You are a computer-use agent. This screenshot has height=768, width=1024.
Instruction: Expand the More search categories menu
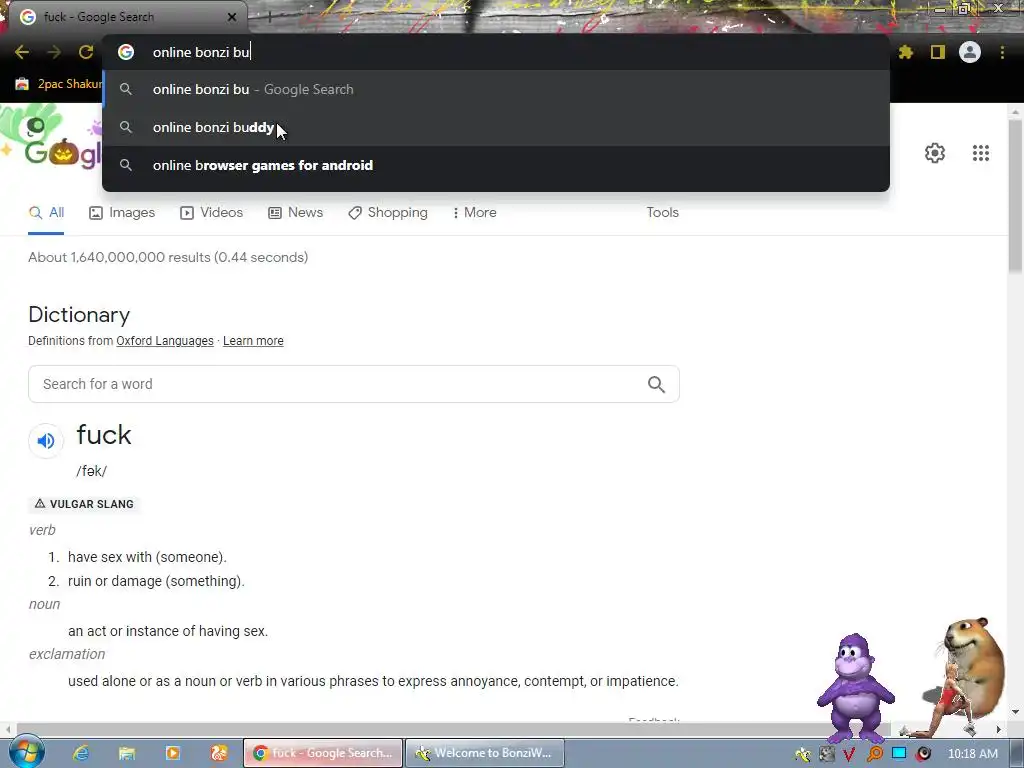tap(475, 213)
